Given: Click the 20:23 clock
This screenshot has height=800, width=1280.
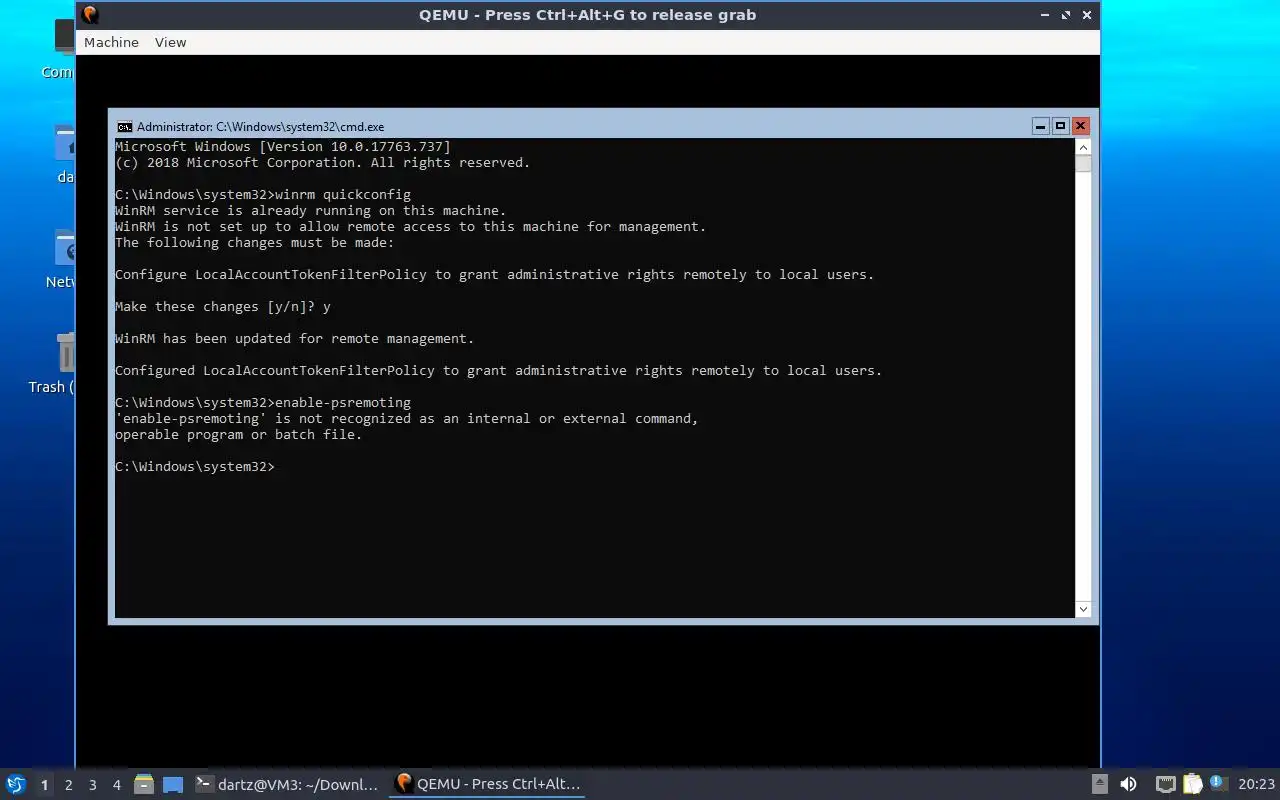Looking at the screenshot, I should (1256, 784).
